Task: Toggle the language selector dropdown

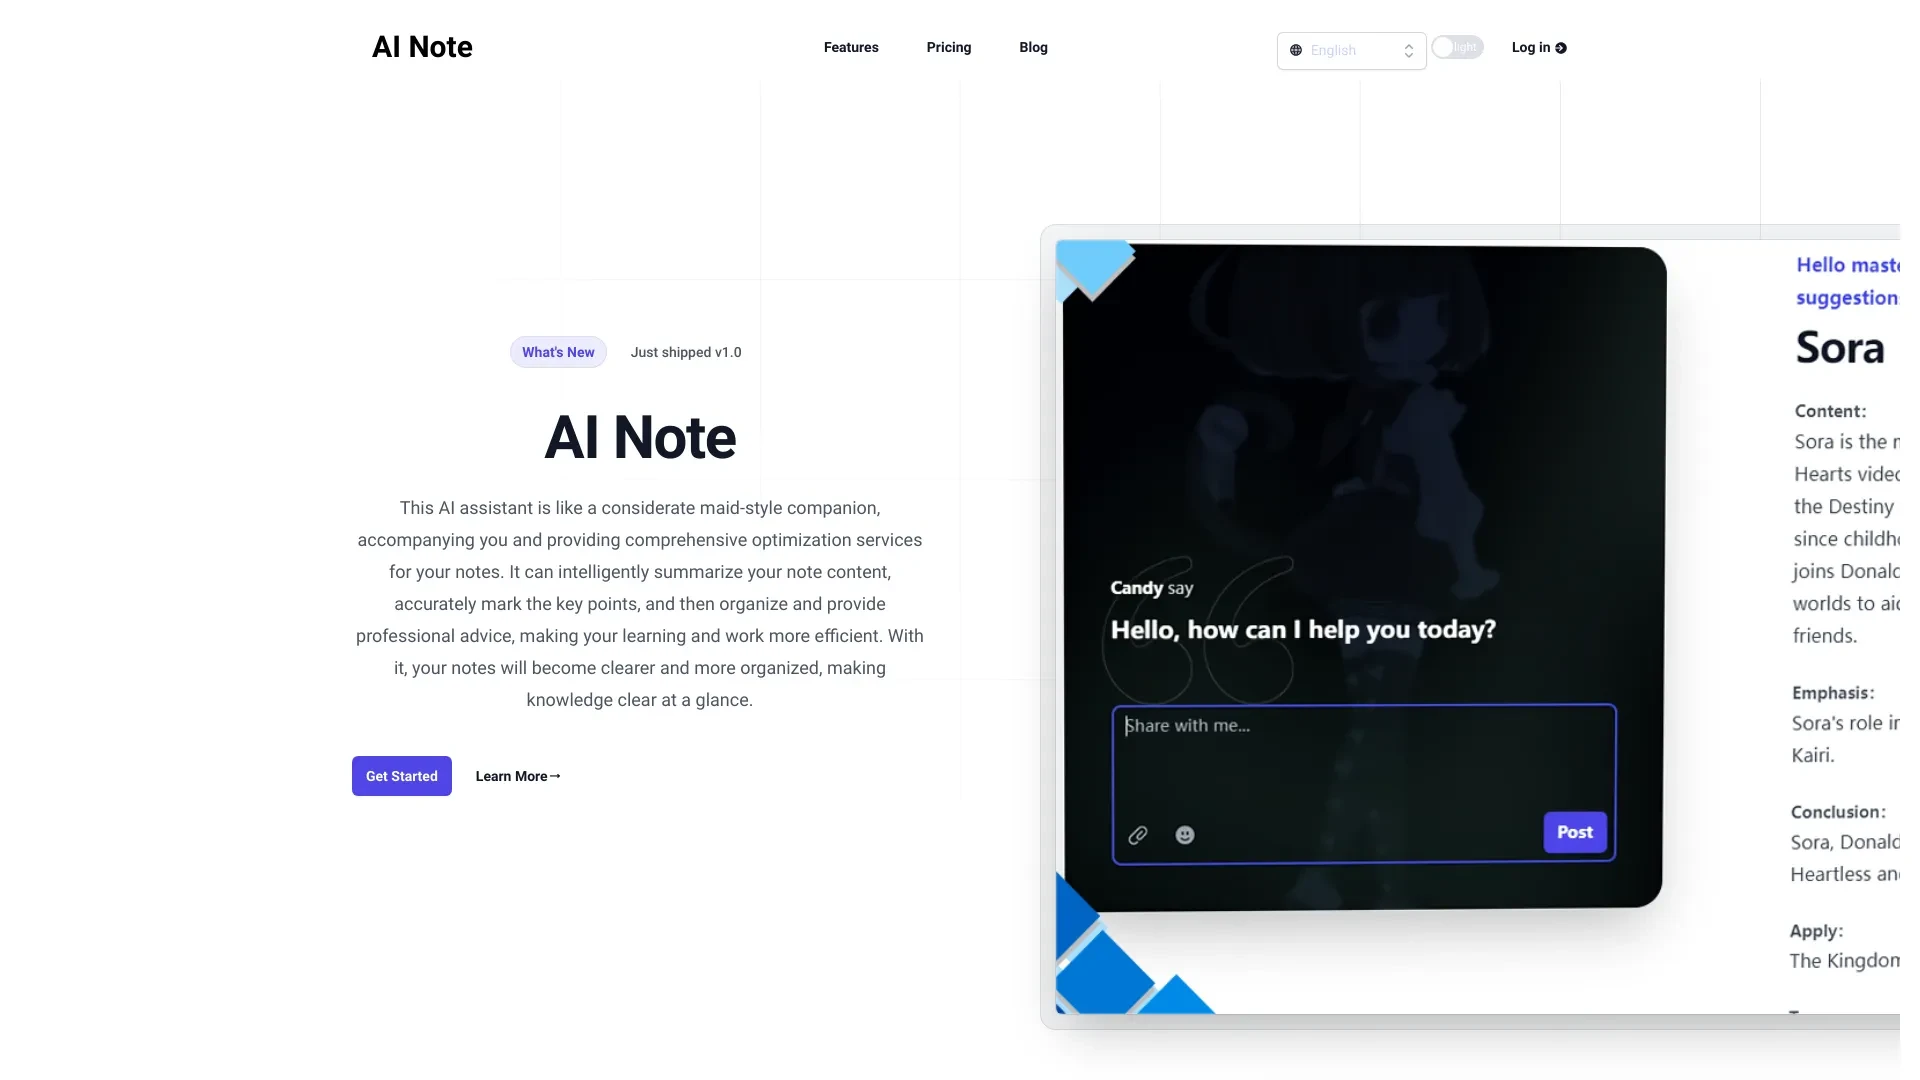Action: pyautogui.click(x=1350, y=50)
